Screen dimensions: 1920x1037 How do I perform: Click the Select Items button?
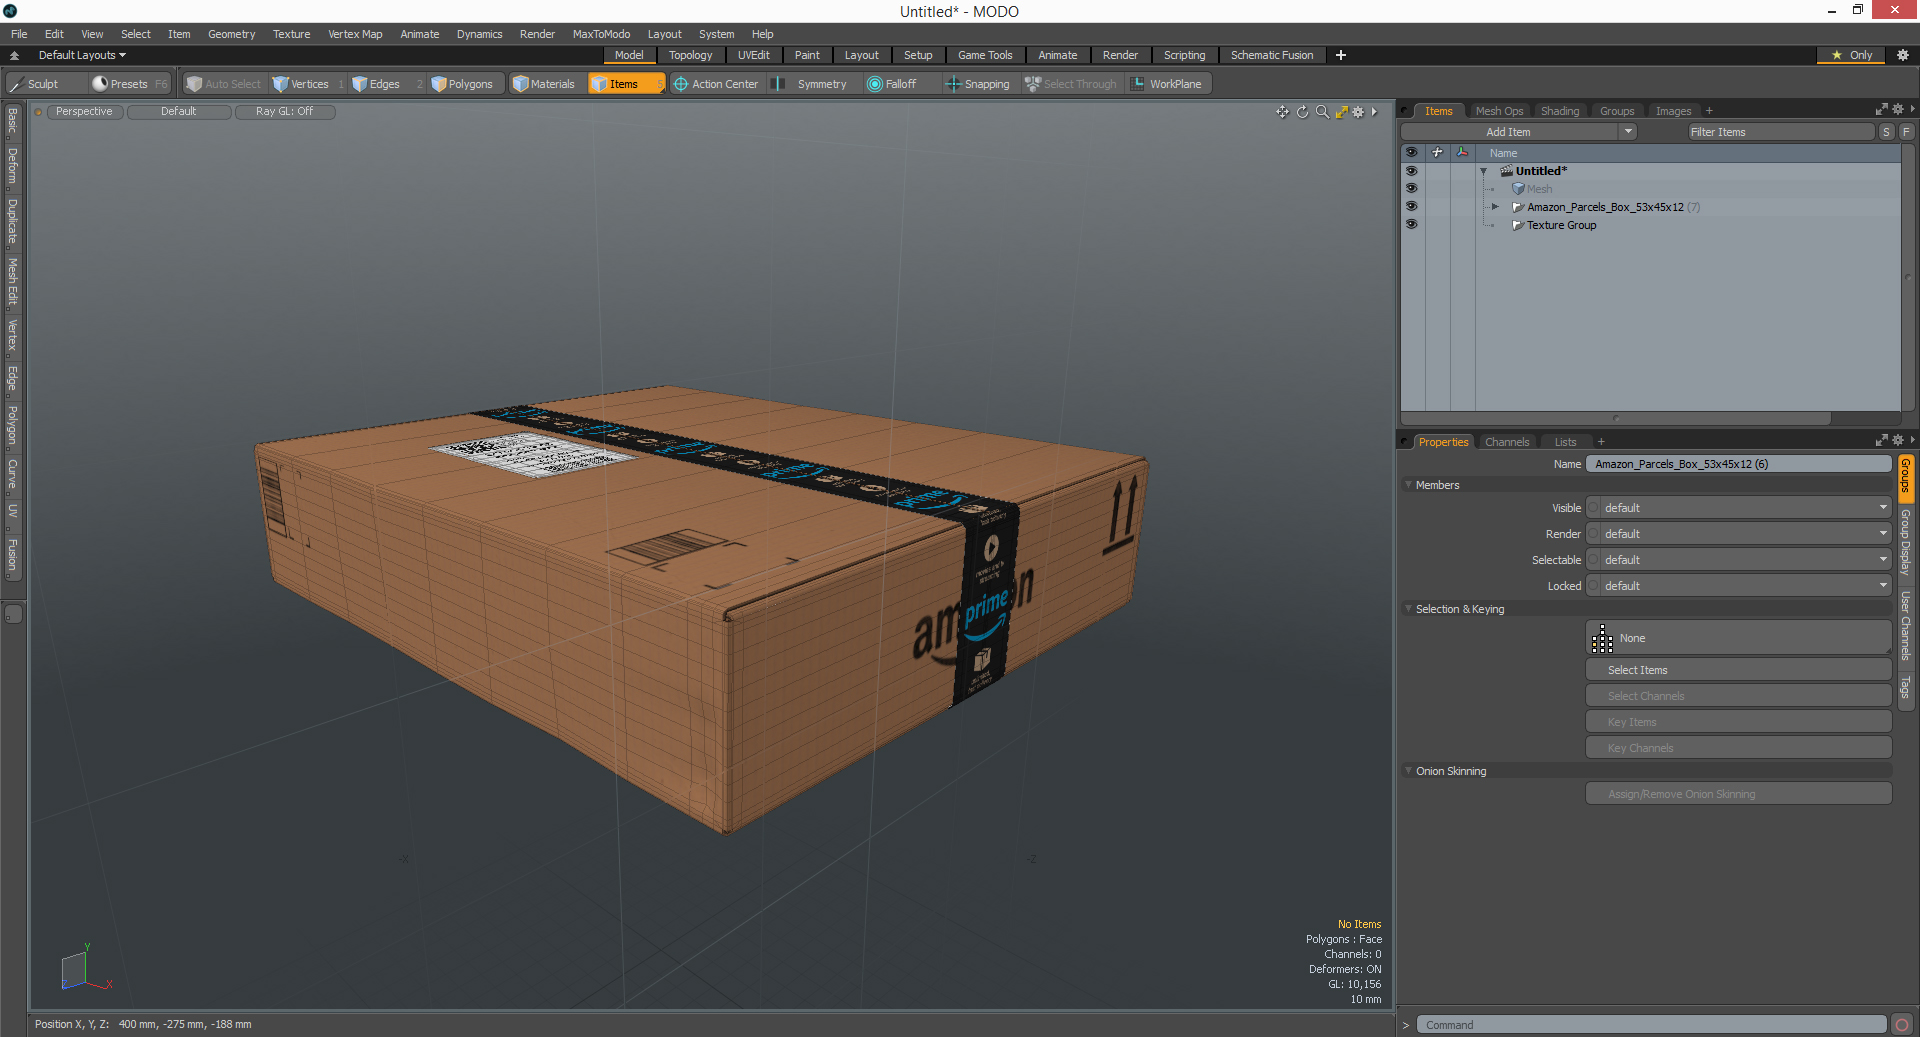[1739, 670]
